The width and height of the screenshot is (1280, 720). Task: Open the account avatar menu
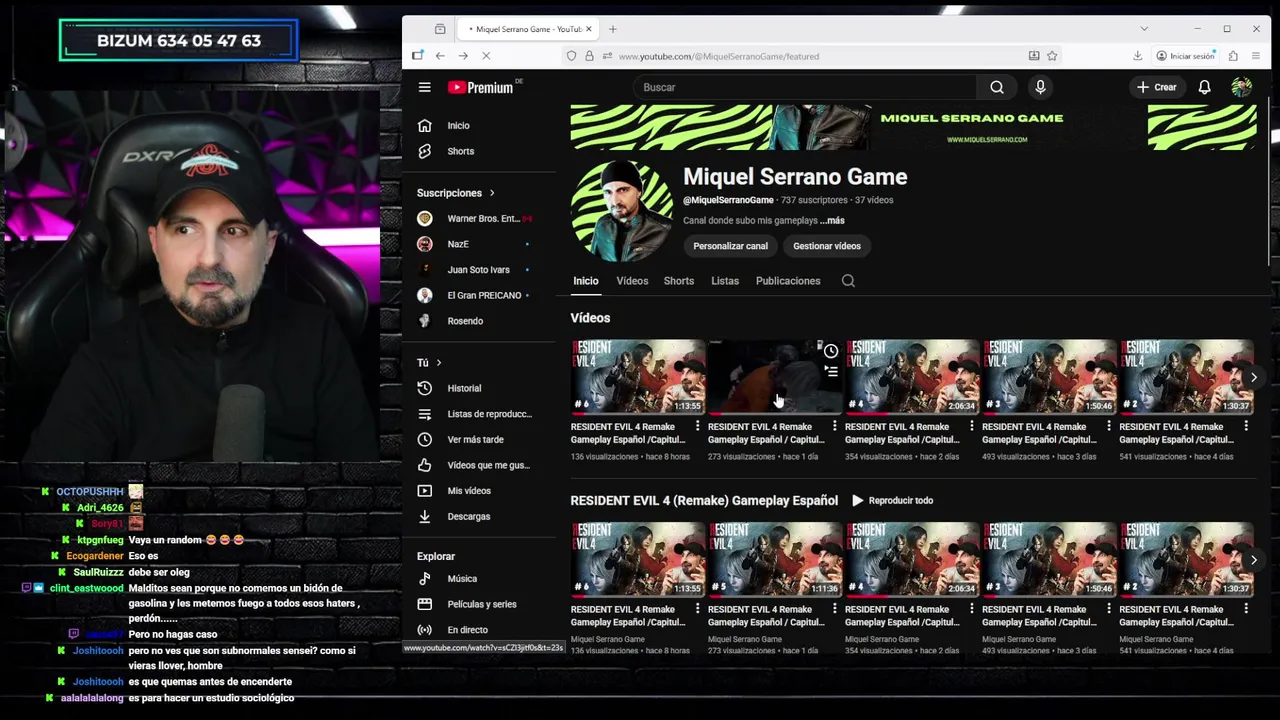1241,87
